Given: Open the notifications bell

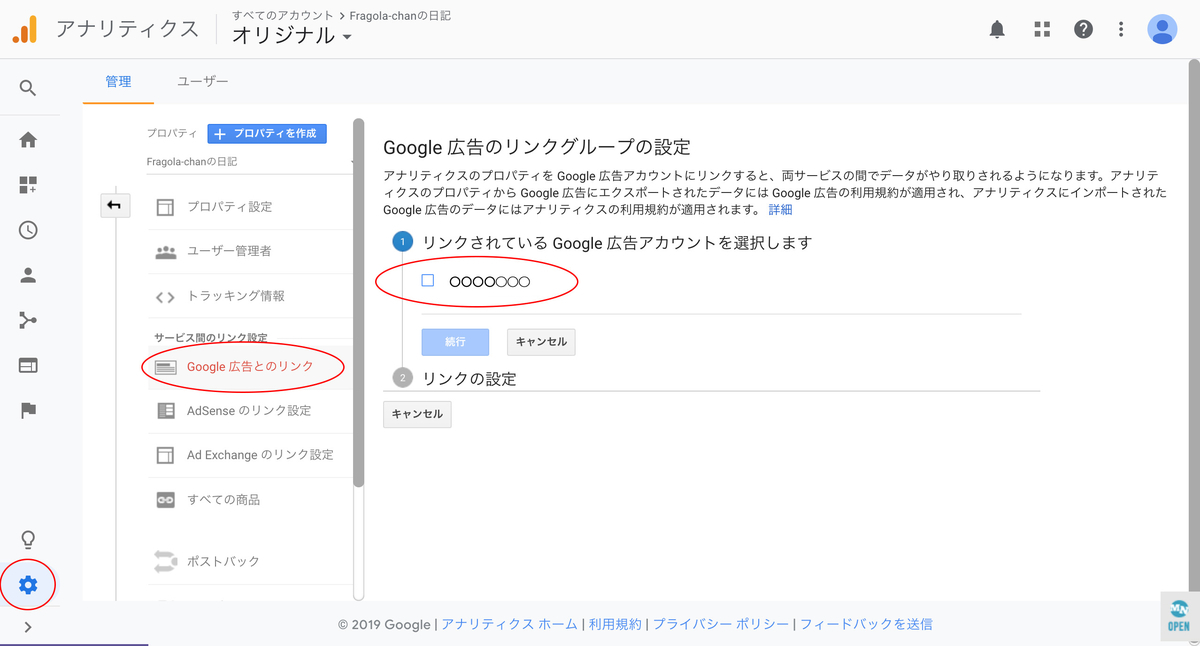Looking at the screenshot, I should pyautogui.click(x=996, y=28).
